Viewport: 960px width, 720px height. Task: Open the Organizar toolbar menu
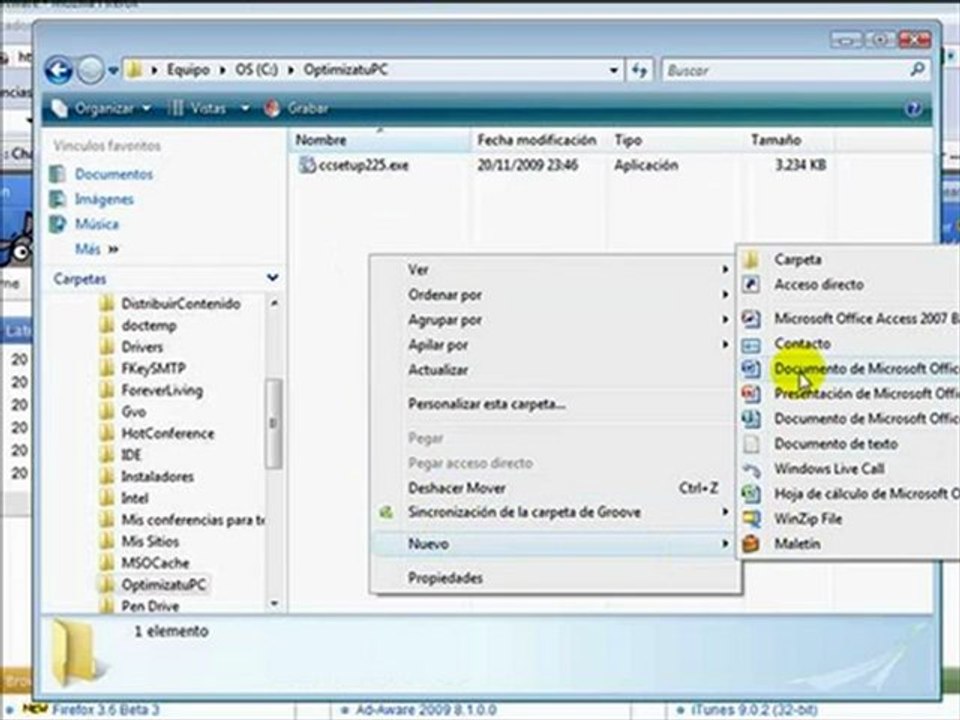[x=102, y=108]
